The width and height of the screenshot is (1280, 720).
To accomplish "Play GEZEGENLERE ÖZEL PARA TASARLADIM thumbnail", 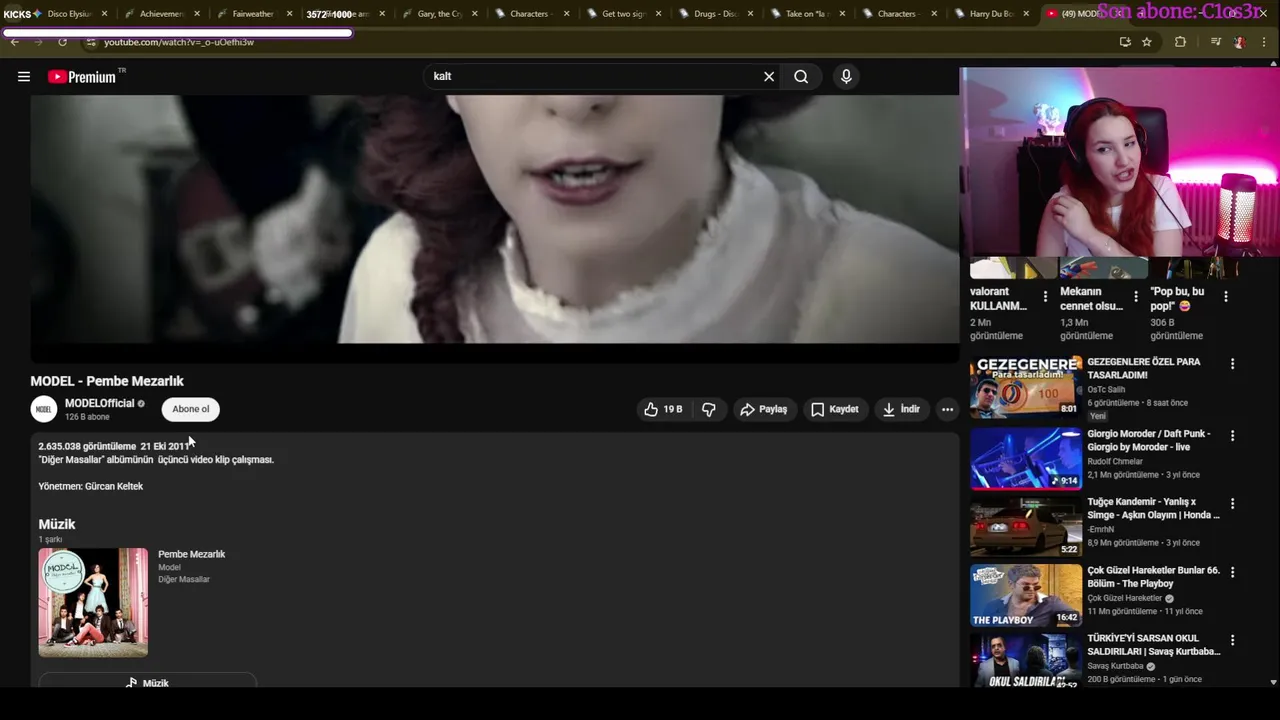I will point(1026,386).
